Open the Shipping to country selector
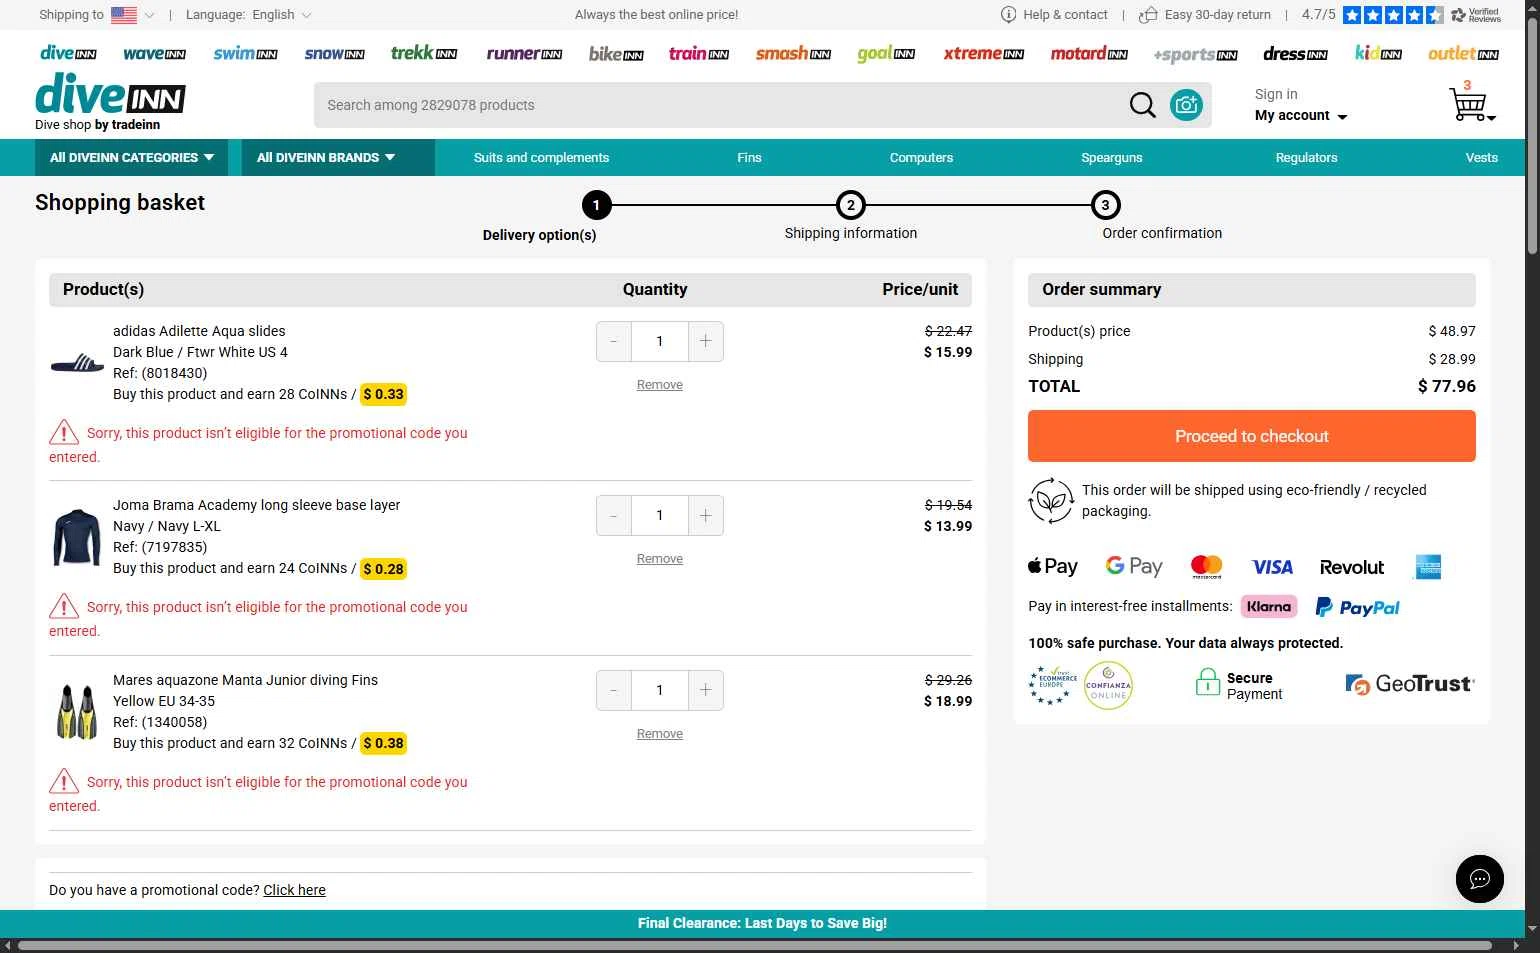This screenshot has width=1540, height=953. pos(97,15)
